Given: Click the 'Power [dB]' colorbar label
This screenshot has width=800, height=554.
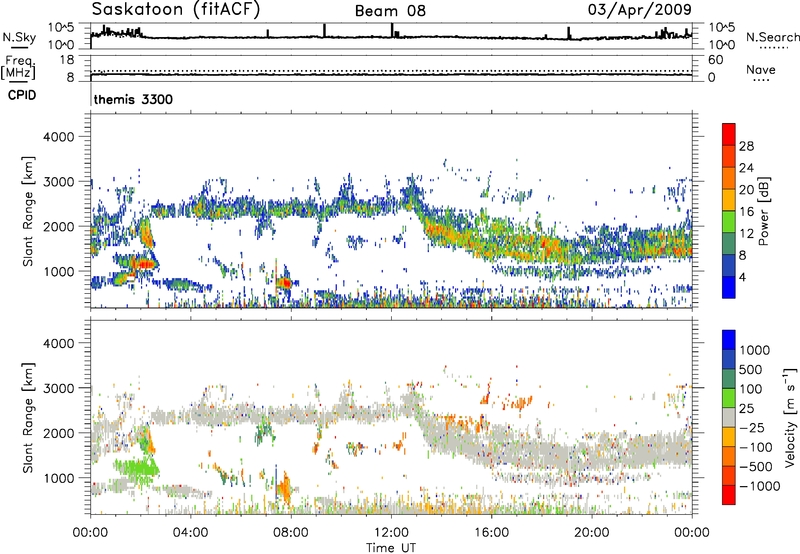Looking at the screenshot, I should click(763, 211).
